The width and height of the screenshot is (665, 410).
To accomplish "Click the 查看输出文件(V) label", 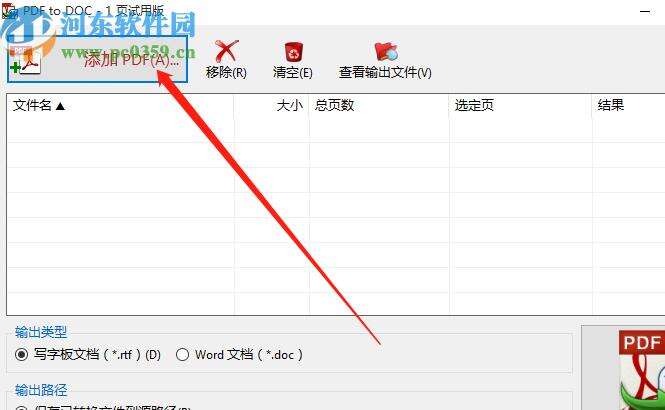I will pyautogui.click(x=385, y=73).
